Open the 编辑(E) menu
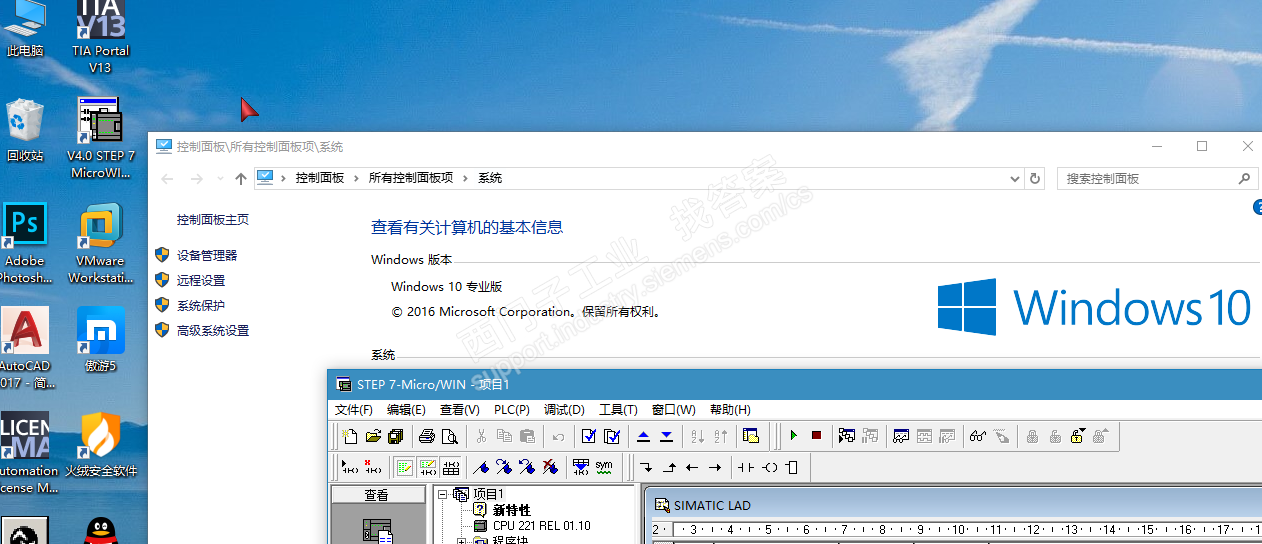 406,410
